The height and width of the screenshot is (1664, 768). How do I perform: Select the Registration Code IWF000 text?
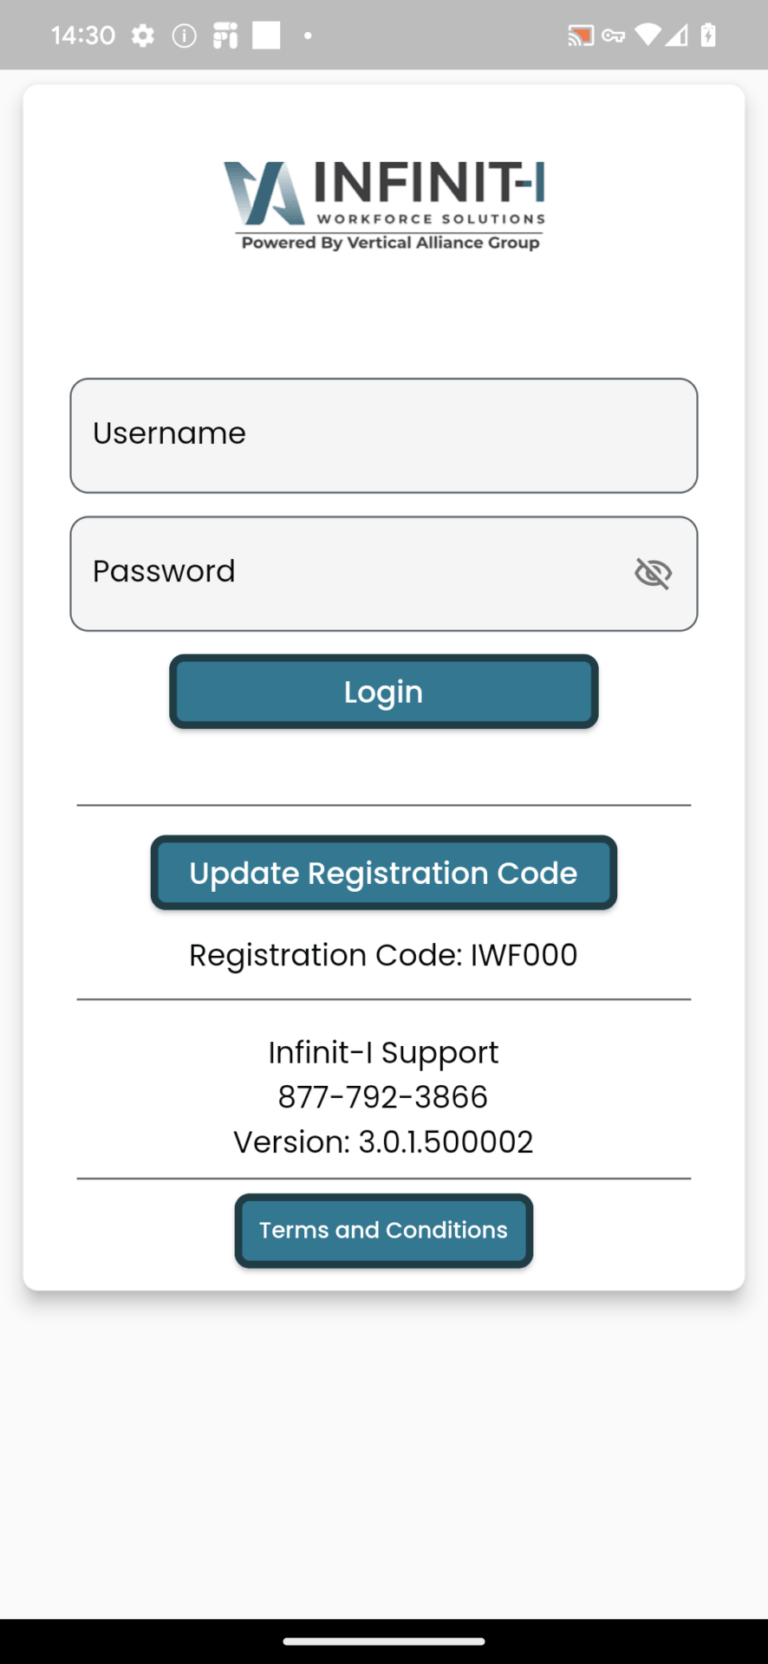[383, 955]
